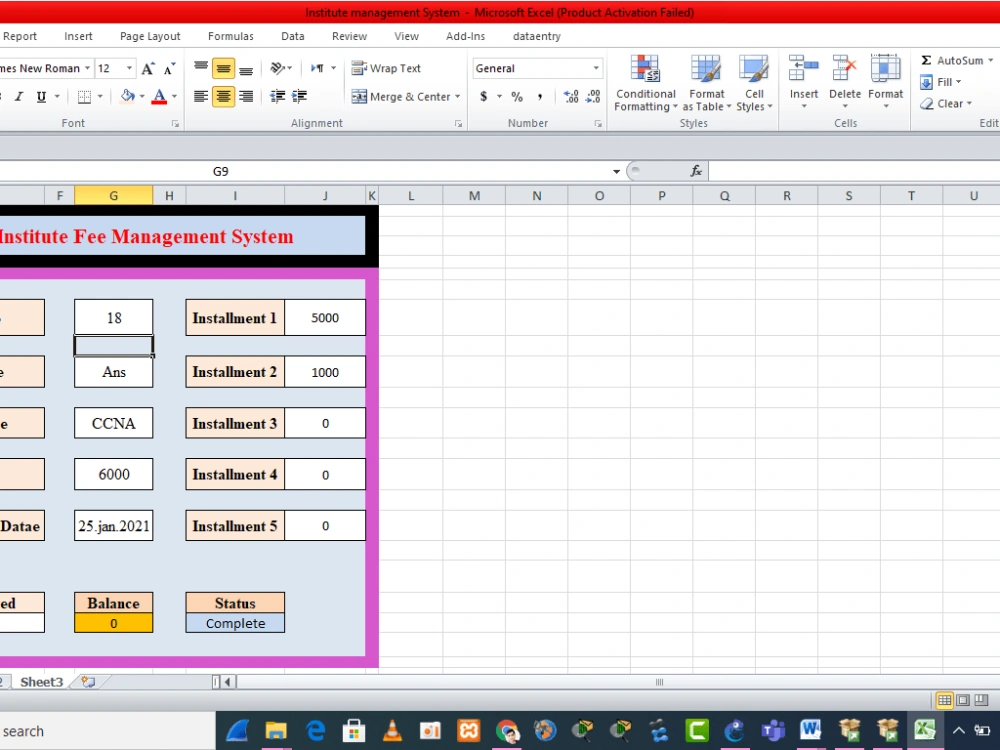The height and width of the screenshot is (750, 1000).
Task: Switch to the Formulas ribbon tab
Action: (230, 36)
